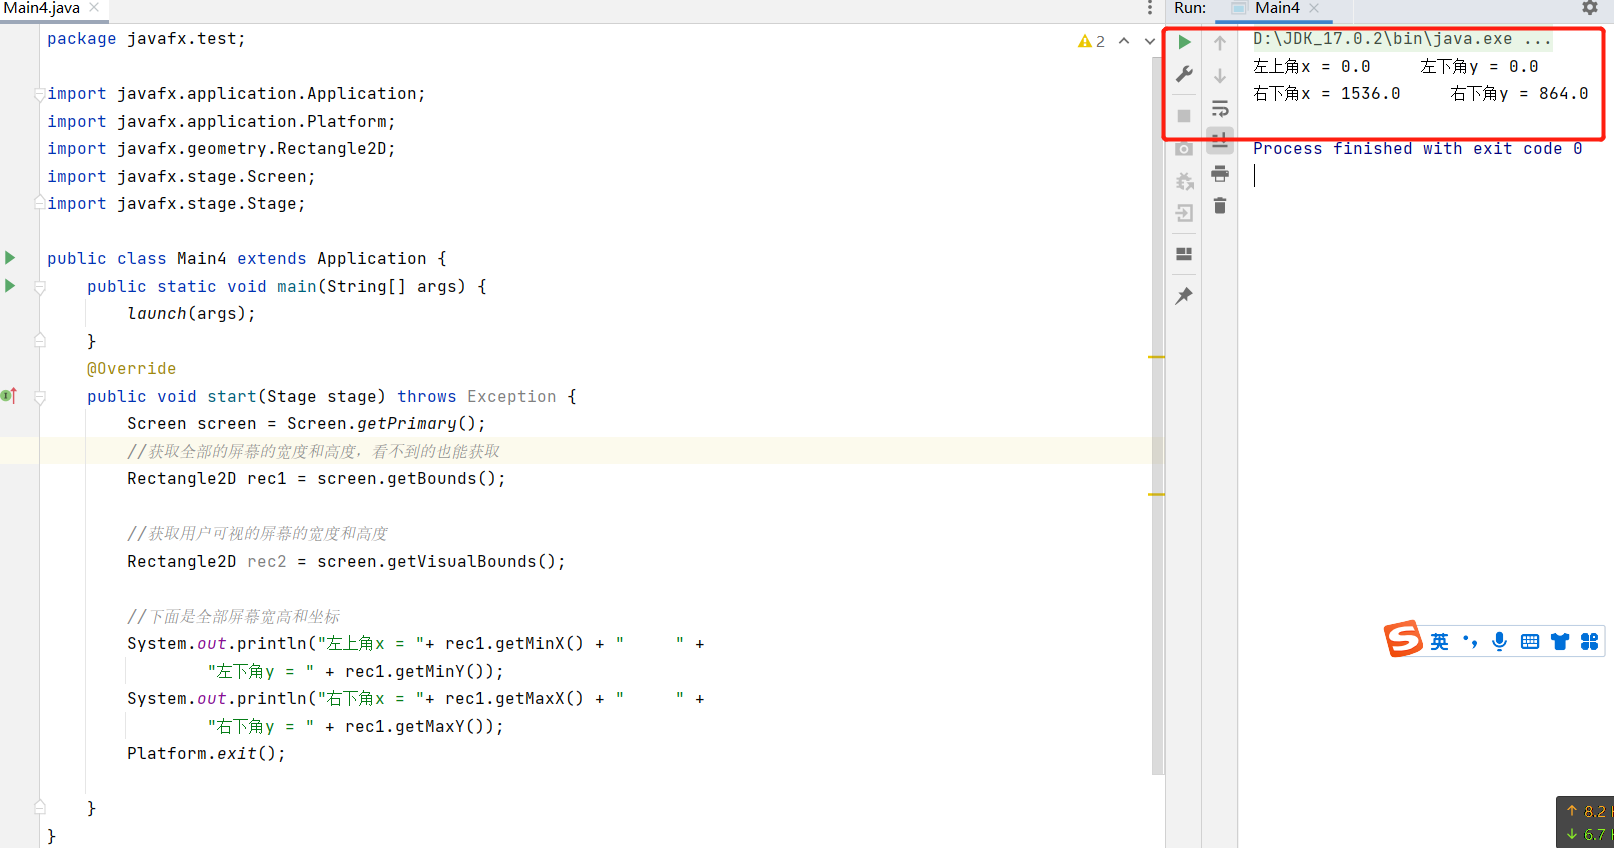The image size is (1614, 848).
Task: Close the Main4.java editor tab
Action: [94, 7]
